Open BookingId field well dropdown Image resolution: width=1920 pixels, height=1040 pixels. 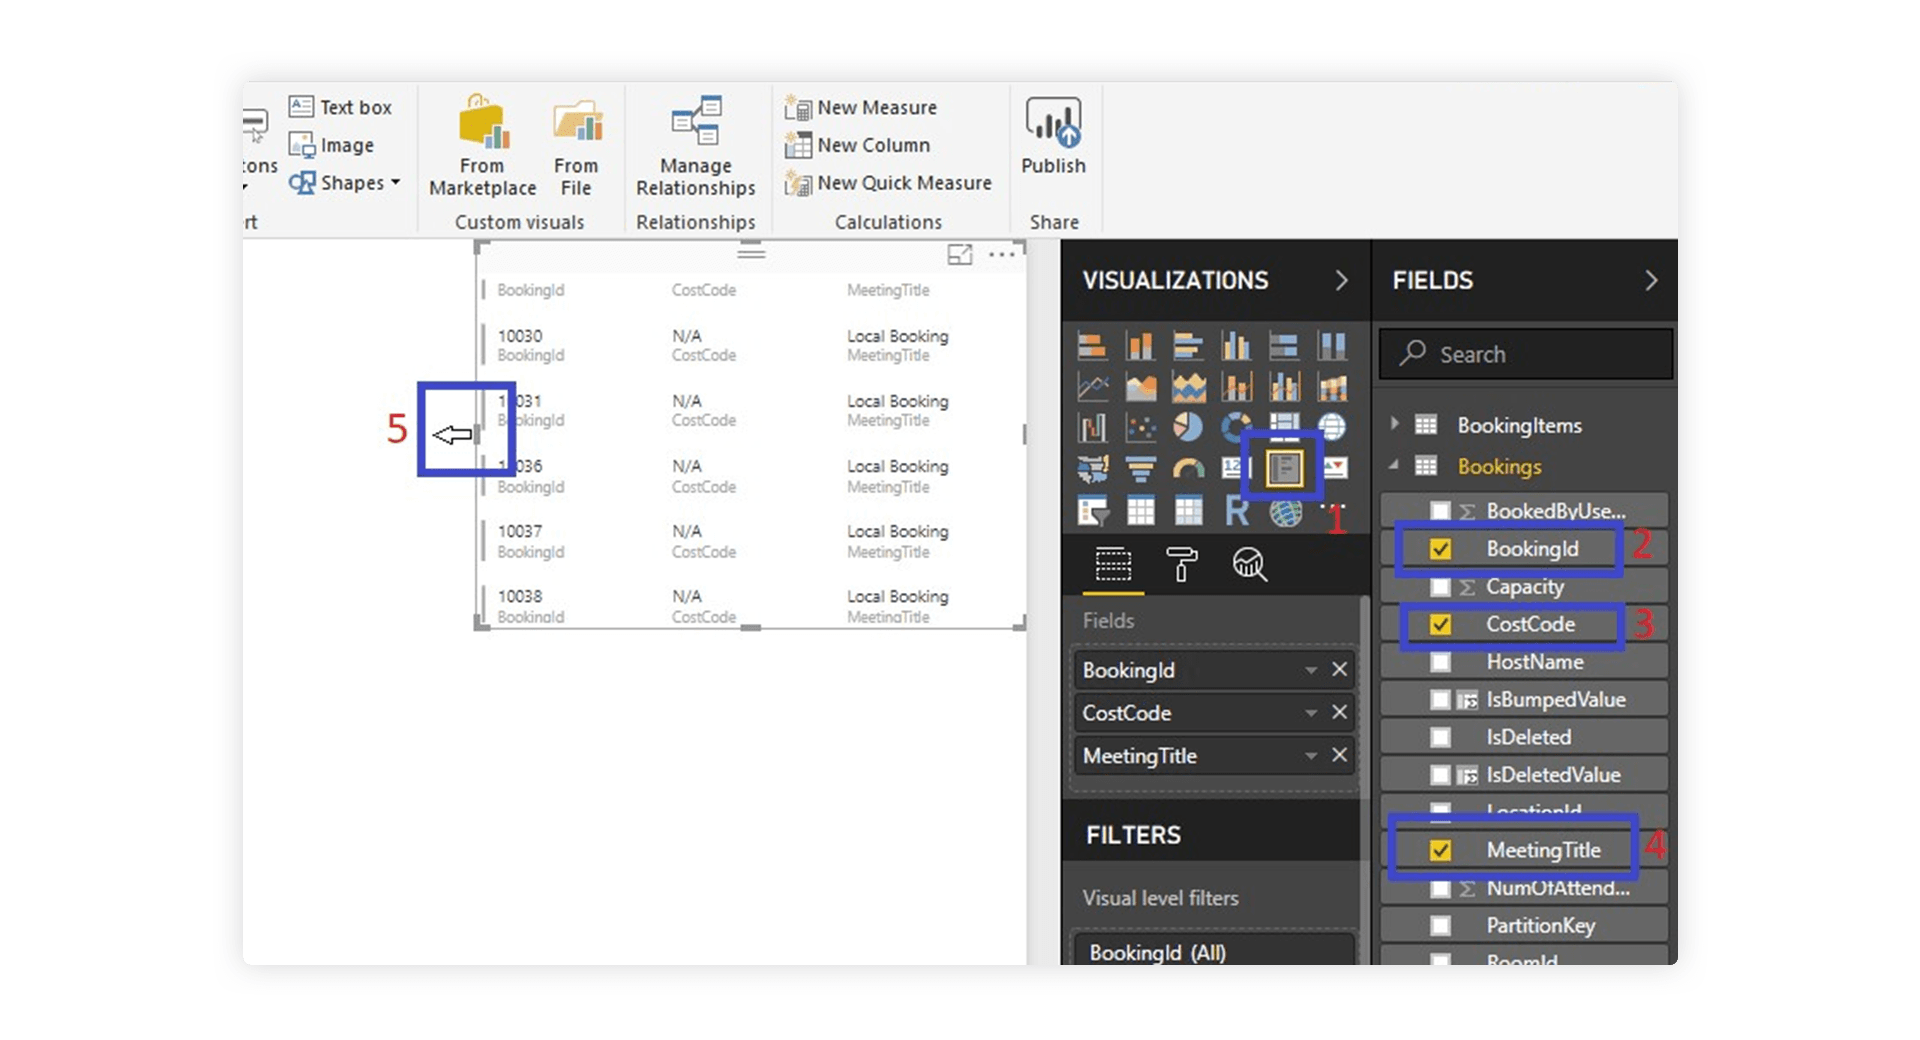[x=1310, y=670]
